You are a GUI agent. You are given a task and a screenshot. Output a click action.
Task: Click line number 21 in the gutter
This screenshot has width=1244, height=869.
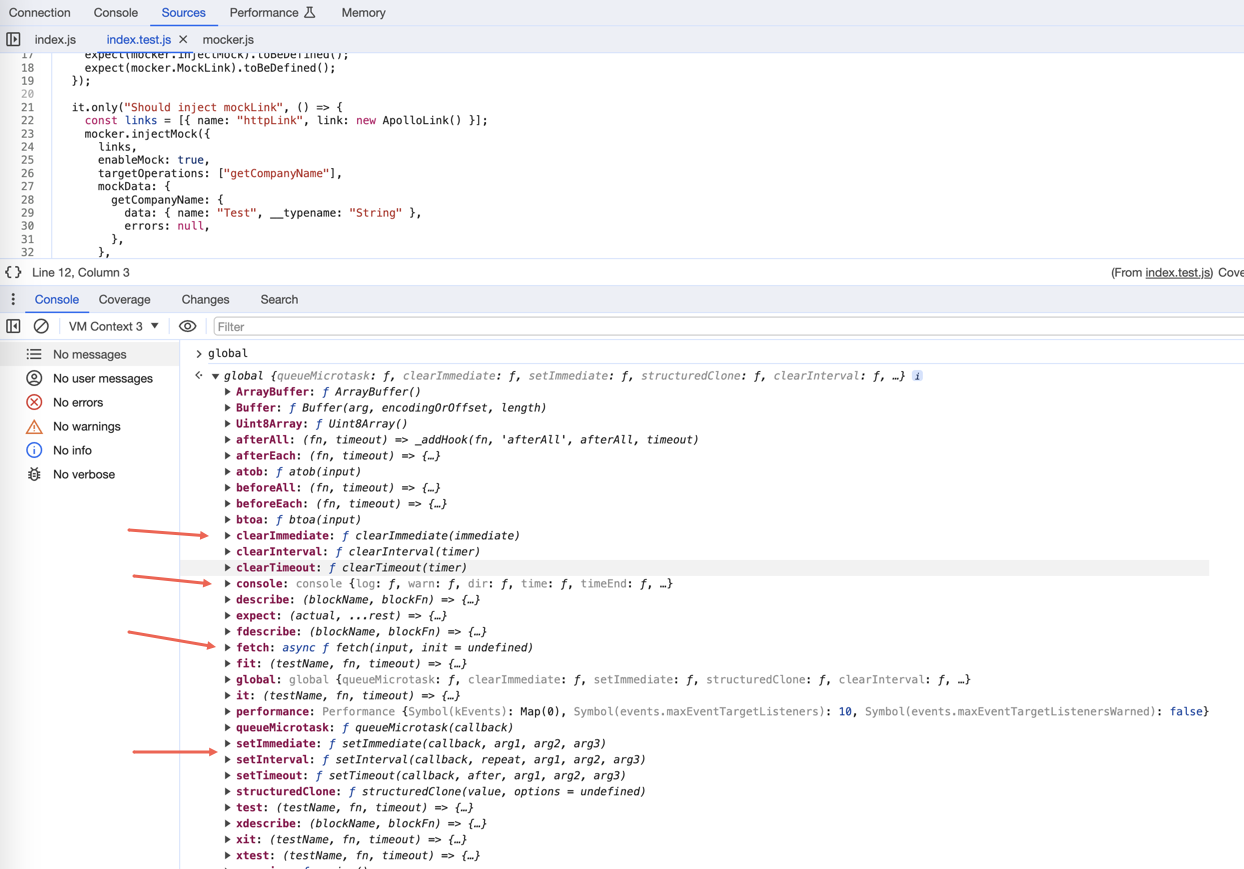point(27,107)
